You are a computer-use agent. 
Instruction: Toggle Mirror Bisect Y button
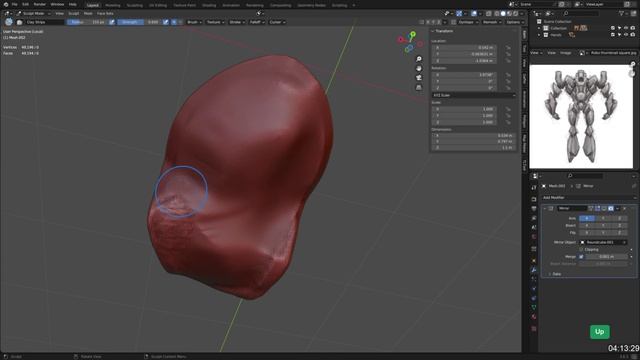pos(603,225)
